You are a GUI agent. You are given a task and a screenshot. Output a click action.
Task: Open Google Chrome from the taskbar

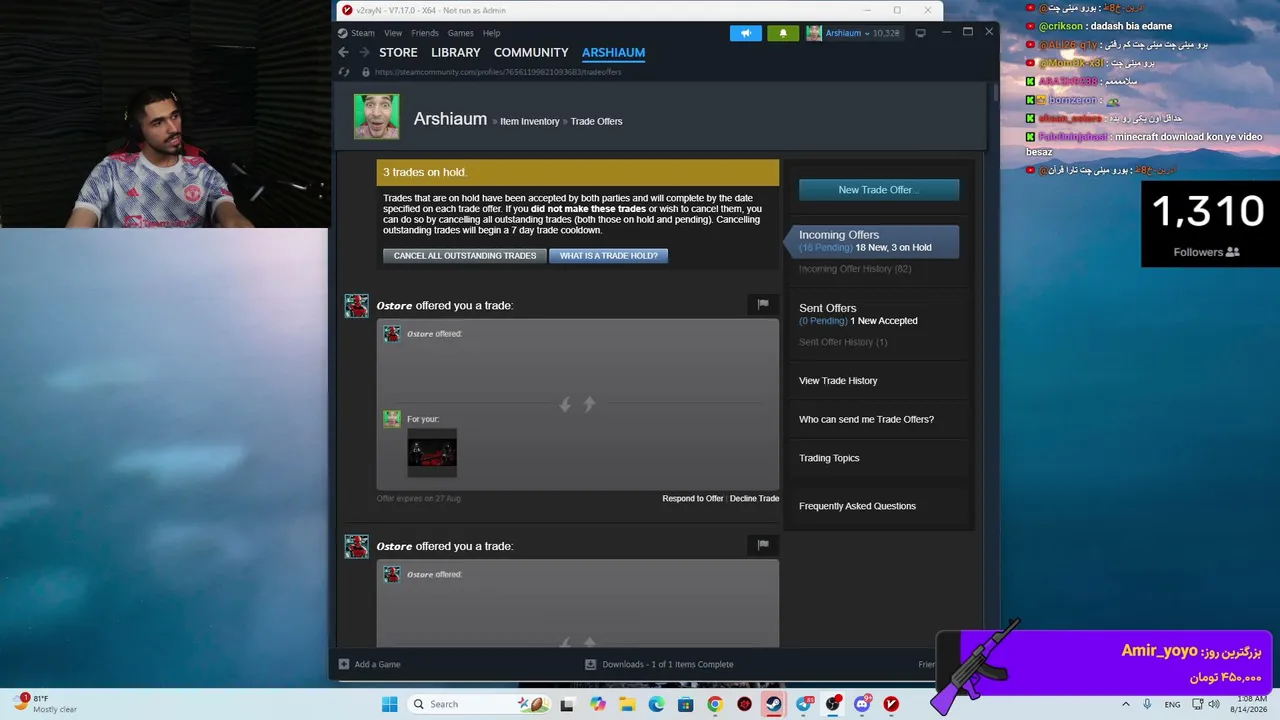[x=714, y=704]
